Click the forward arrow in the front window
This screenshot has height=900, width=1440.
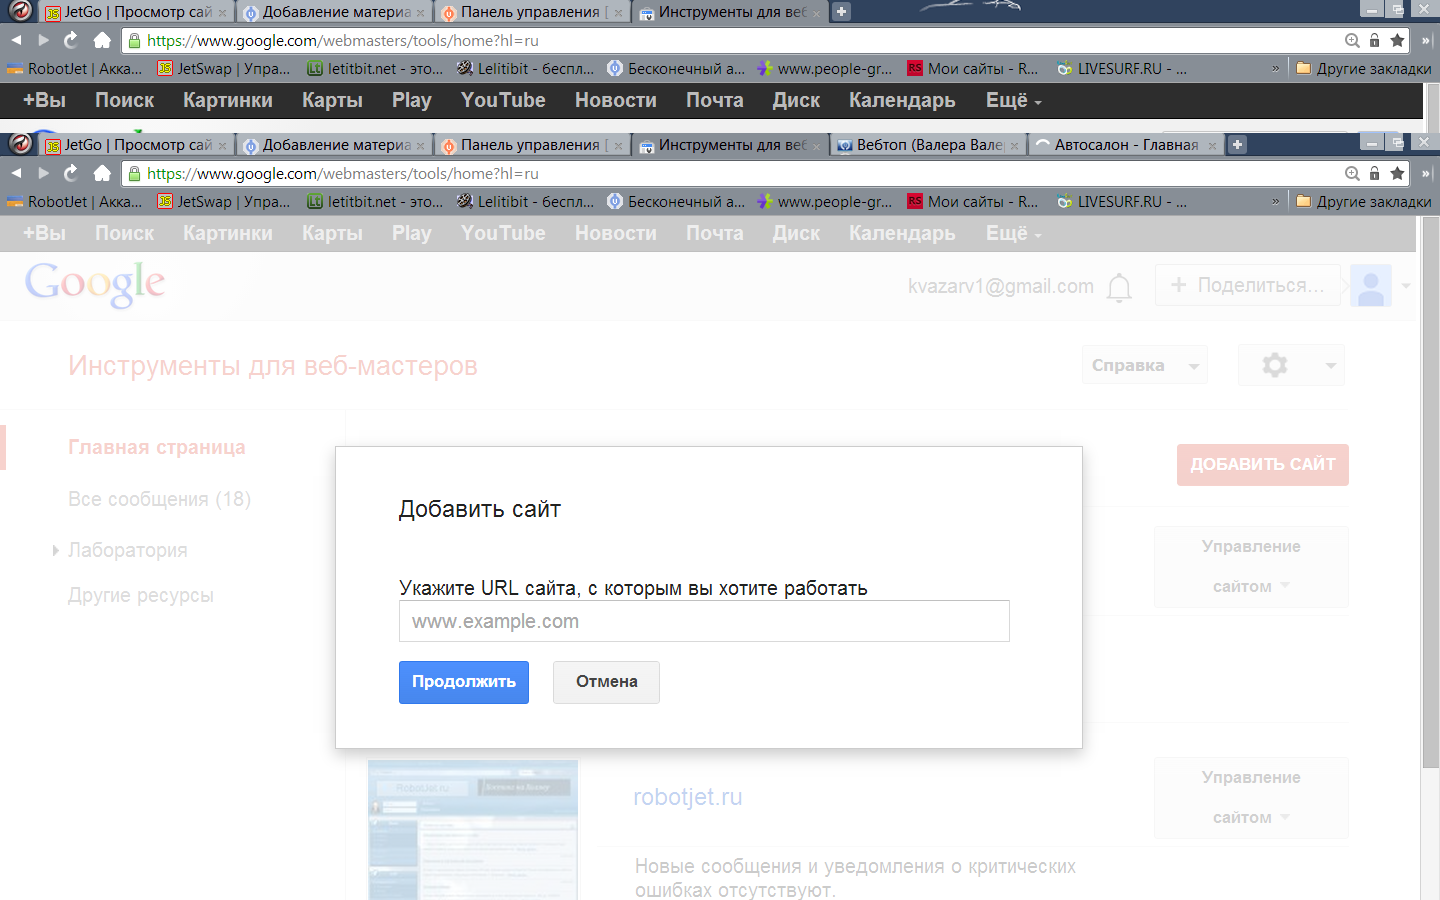(x=43, y=173)
